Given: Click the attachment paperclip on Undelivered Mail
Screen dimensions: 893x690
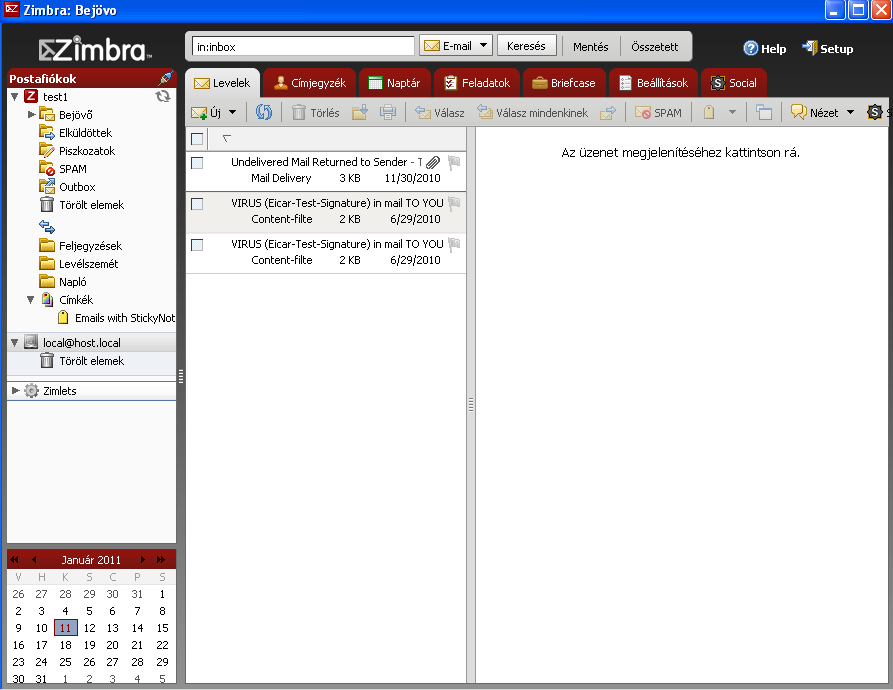Looking at the screenshot, I should (433, 163).
